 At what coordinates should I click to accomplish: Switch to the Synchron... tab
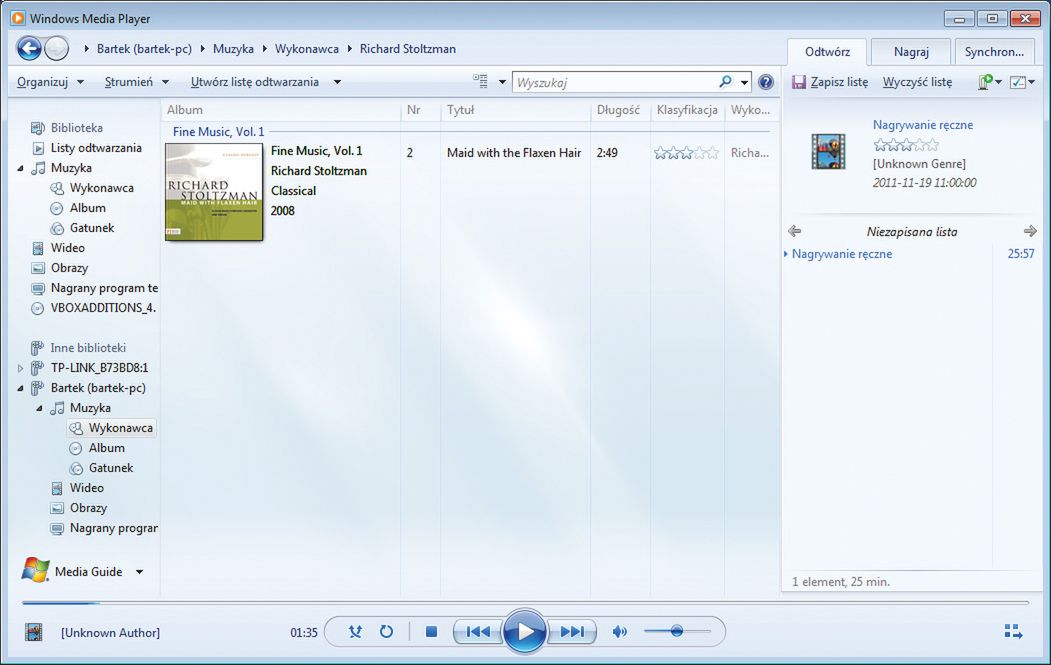[994, 52]
